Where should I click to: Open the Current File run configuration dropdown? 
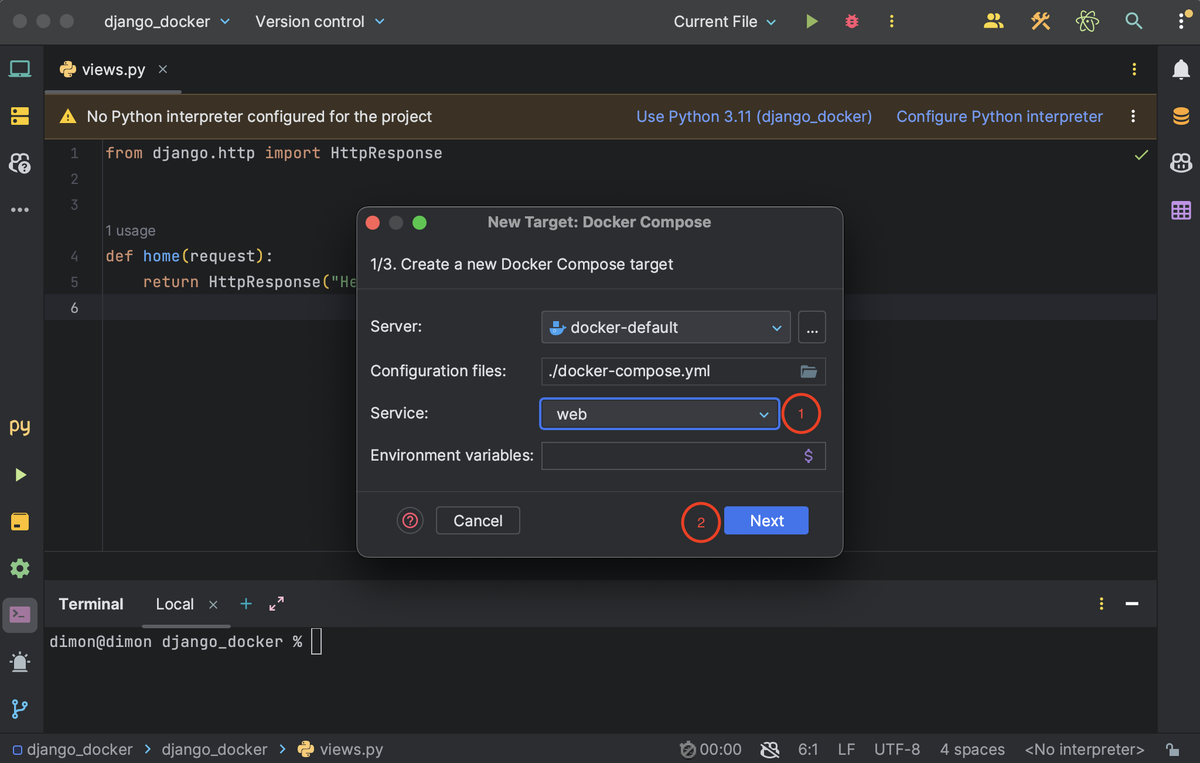(x=725, y=21)
